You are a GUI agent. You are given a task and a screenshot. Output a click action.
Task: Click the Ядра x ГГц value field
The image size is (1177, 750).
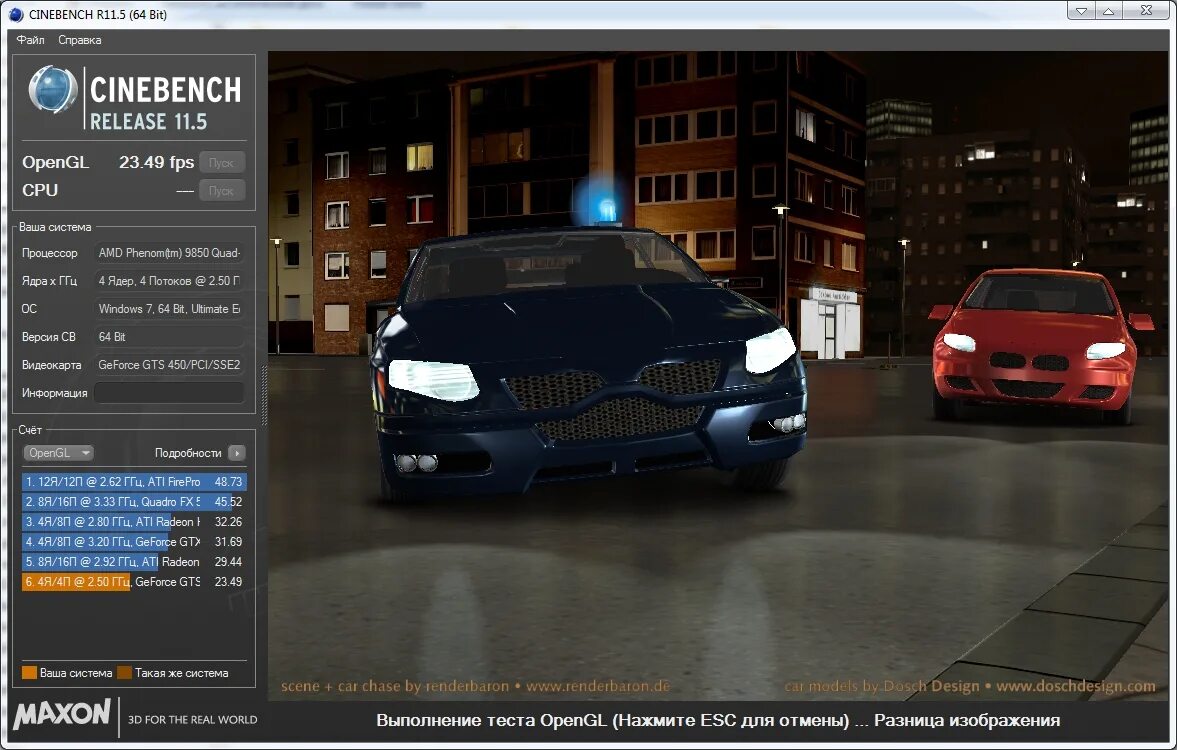[169, 281]
